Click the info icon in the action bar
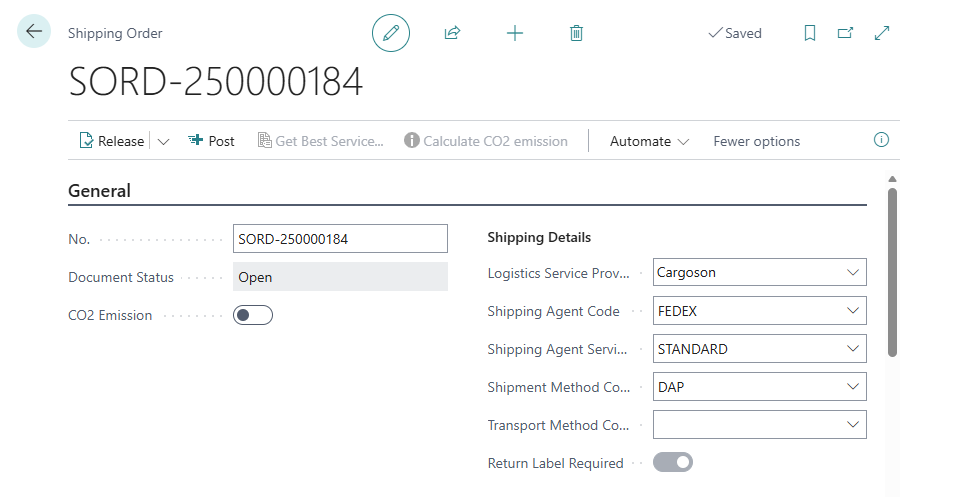The width and height of the screenshot is (968, 497). [881, 140]
